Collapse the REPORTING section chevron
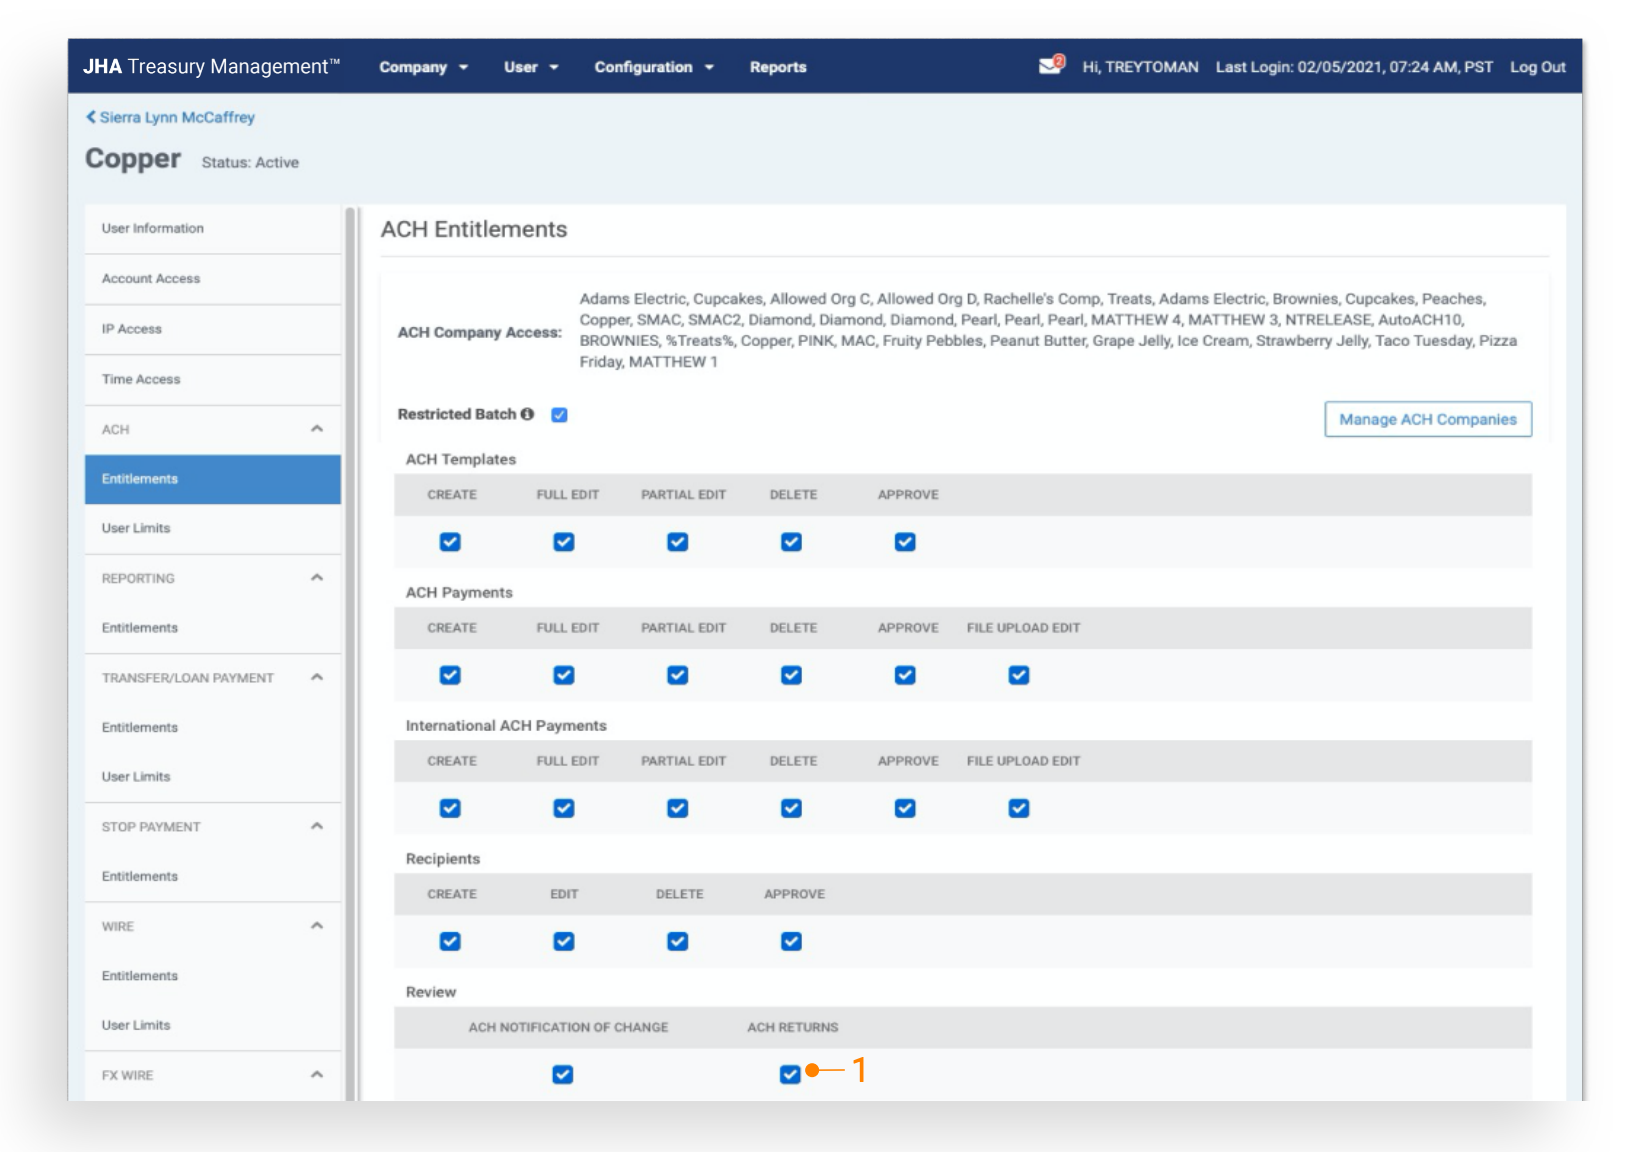 click(317, 578)
